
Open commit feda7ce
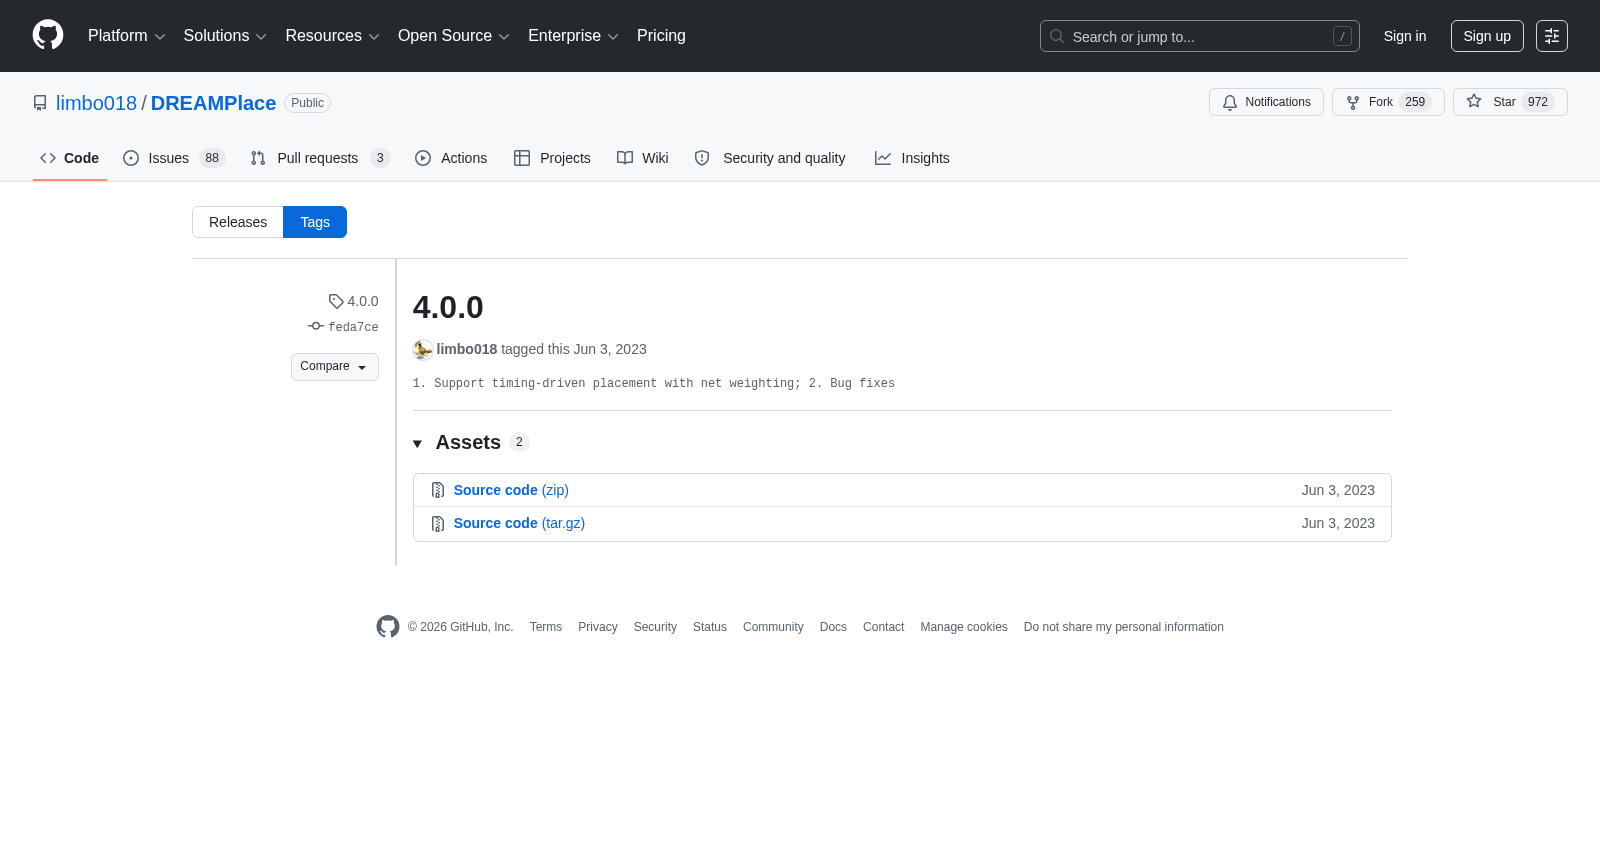tap(344, 327)
